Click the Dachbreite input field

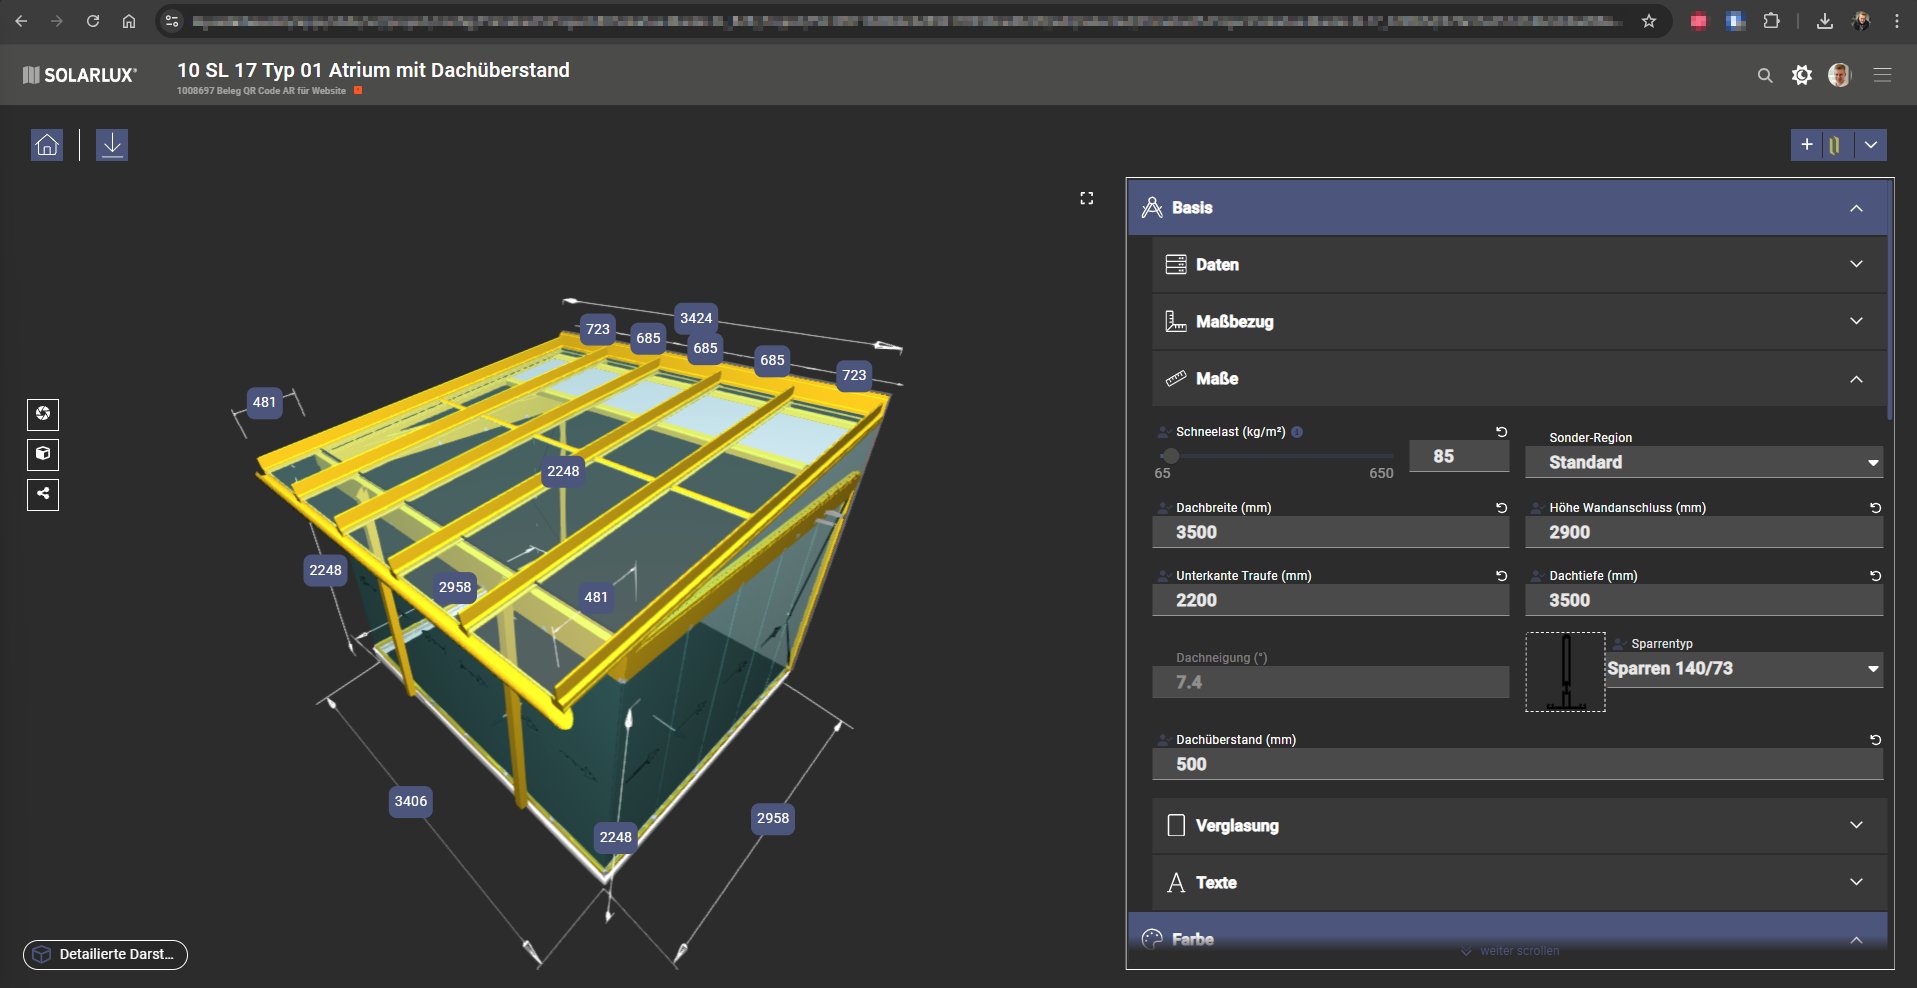tap(1329, 533)
